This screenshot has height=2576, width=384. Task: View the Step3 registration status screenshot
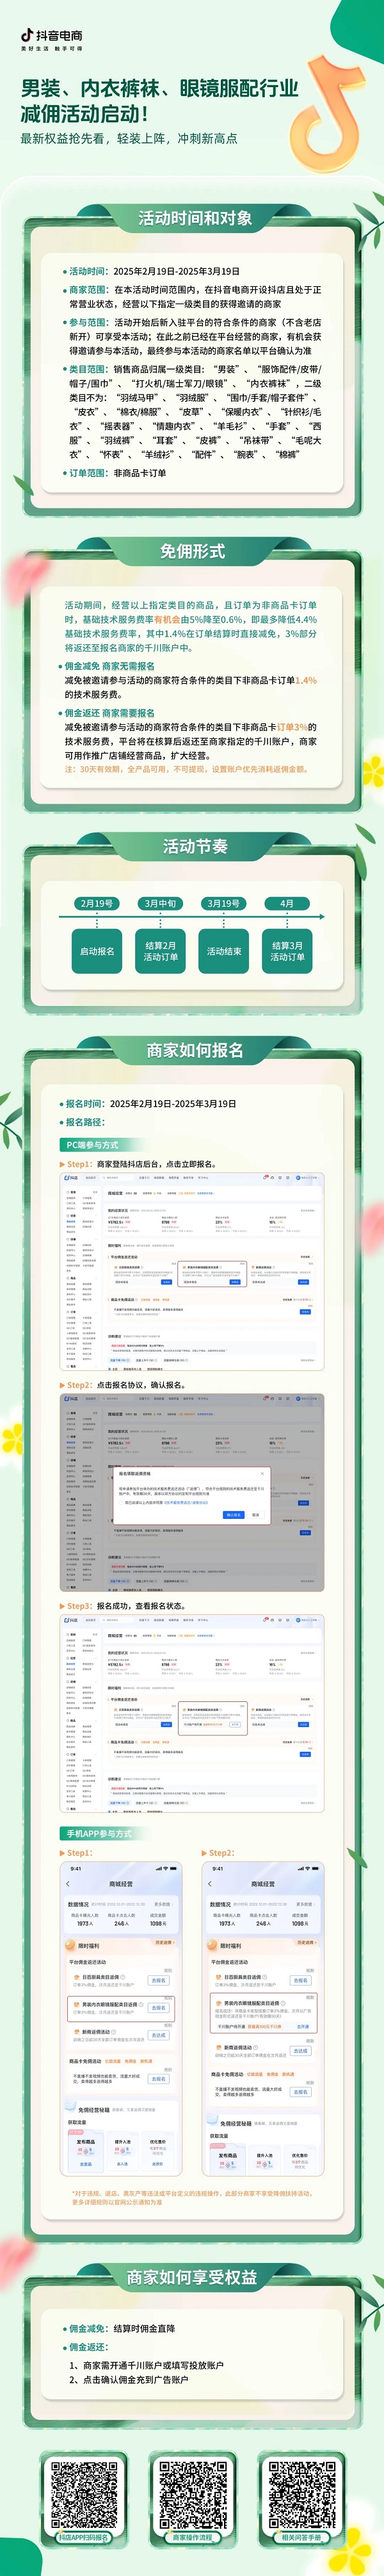coord(192,1713)
